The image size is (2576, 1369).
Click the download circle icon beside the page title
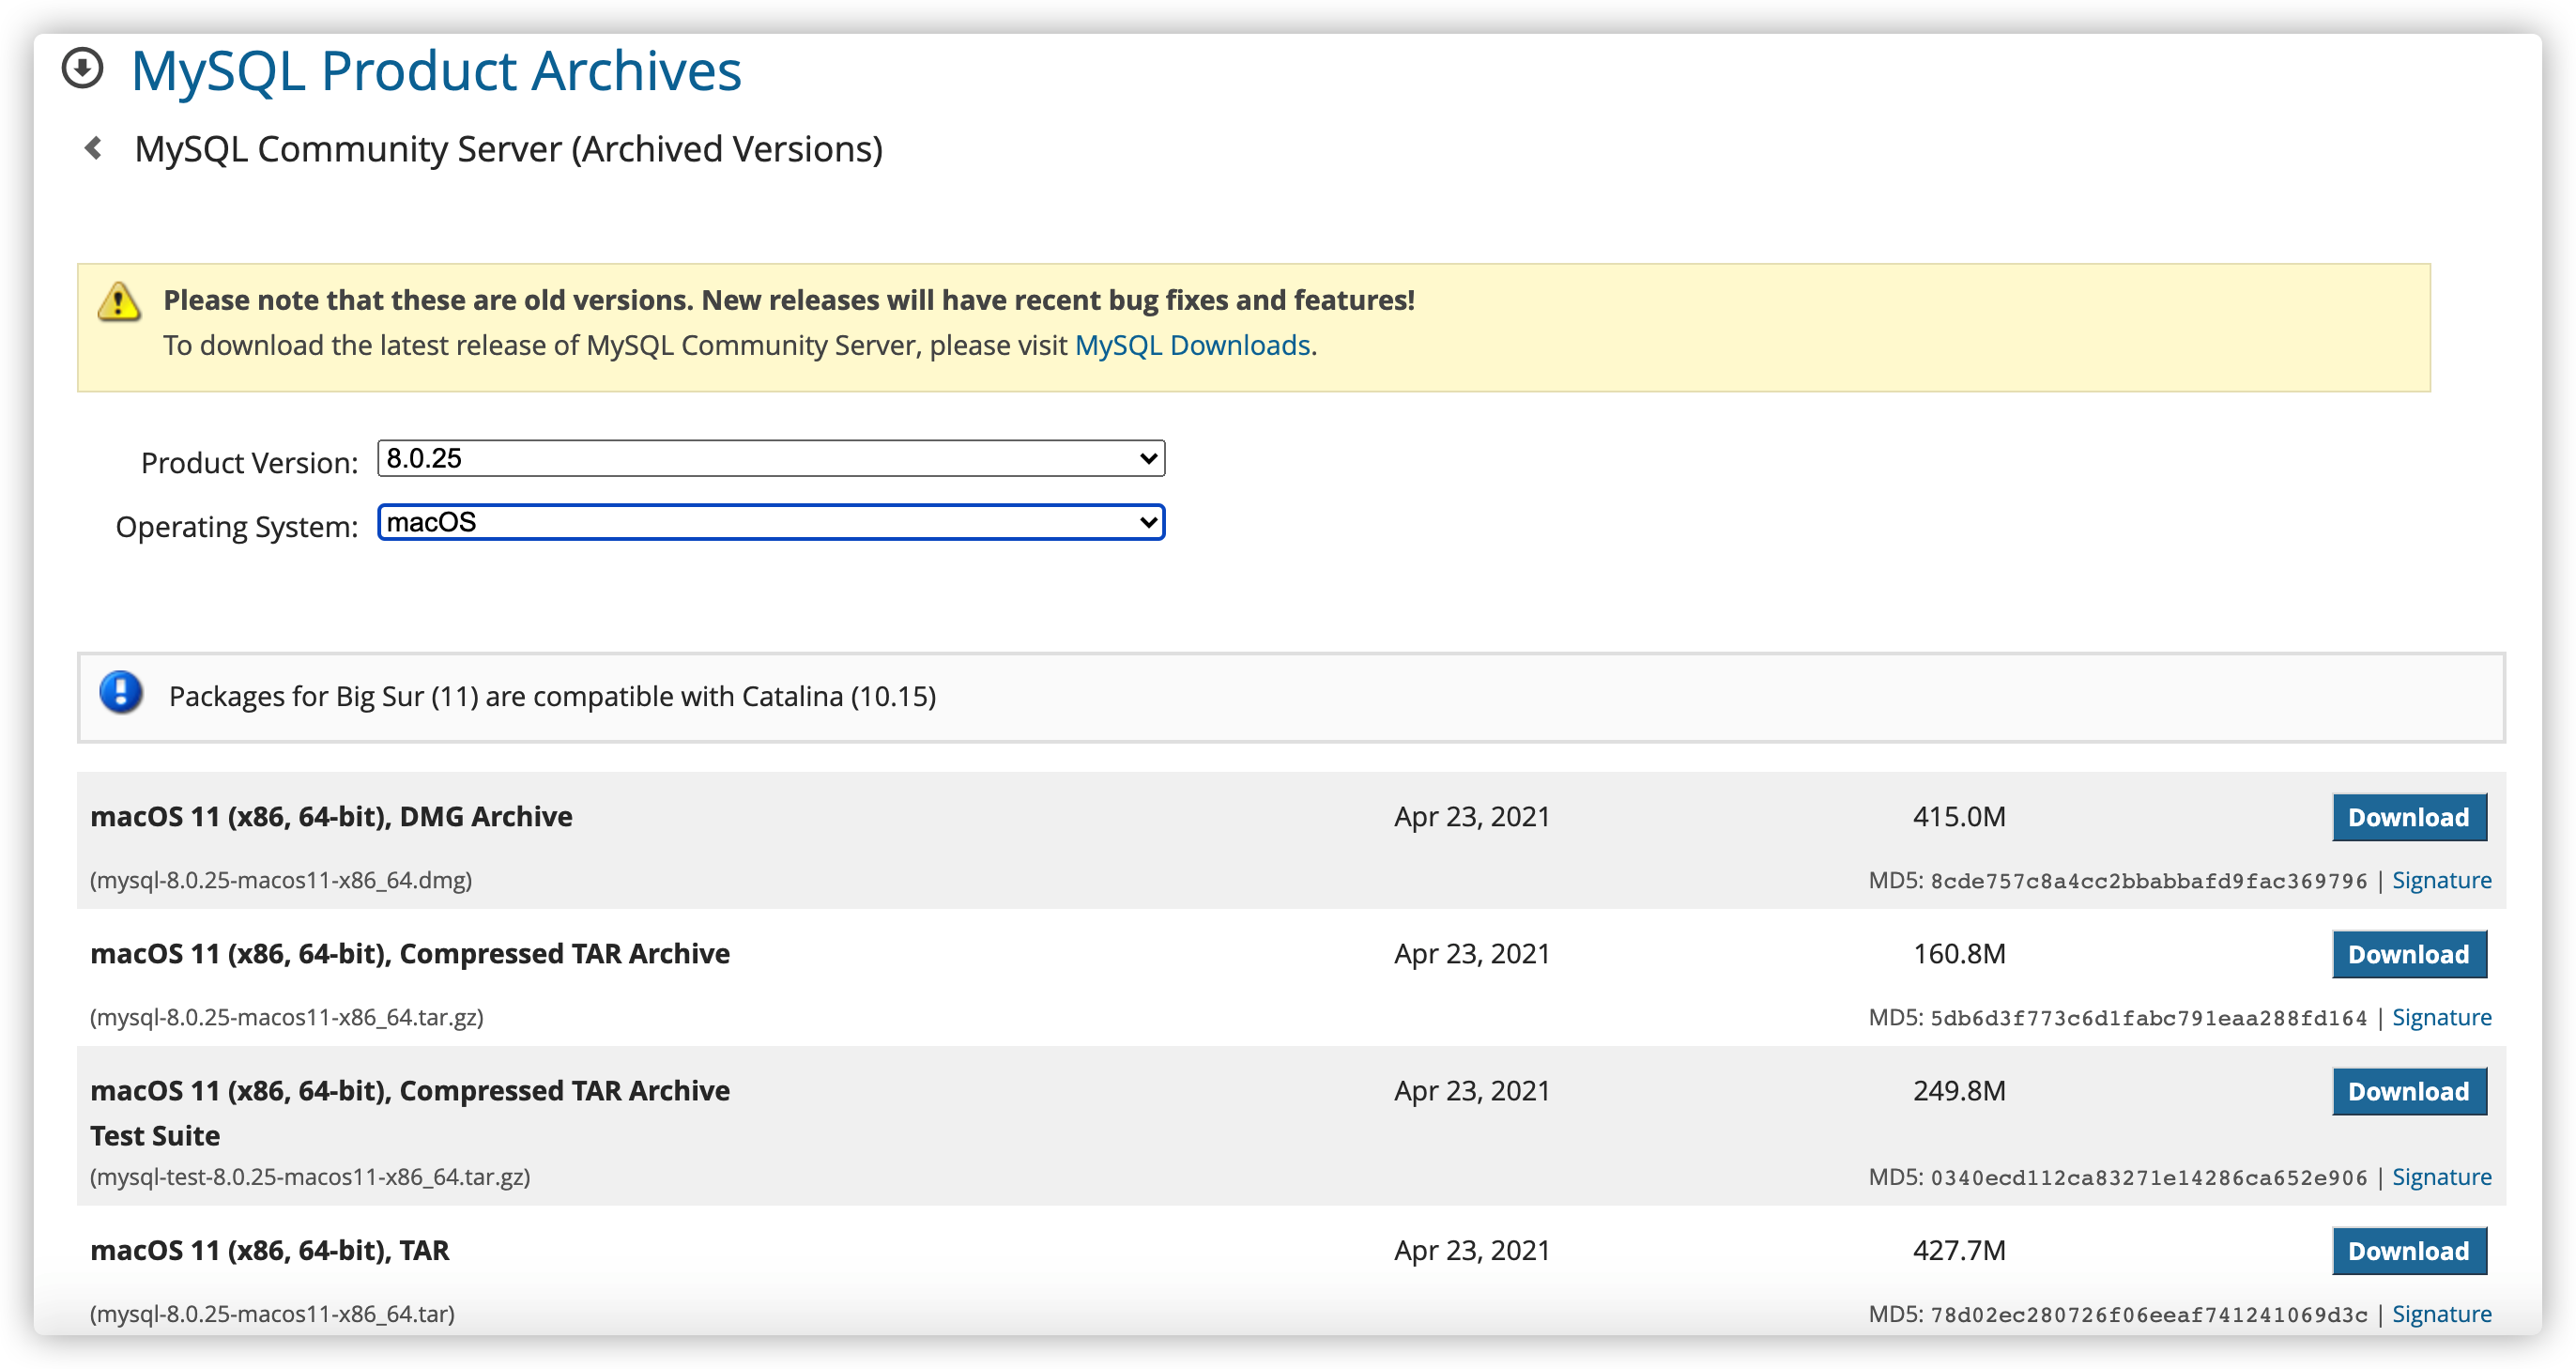tap(82, 69)
